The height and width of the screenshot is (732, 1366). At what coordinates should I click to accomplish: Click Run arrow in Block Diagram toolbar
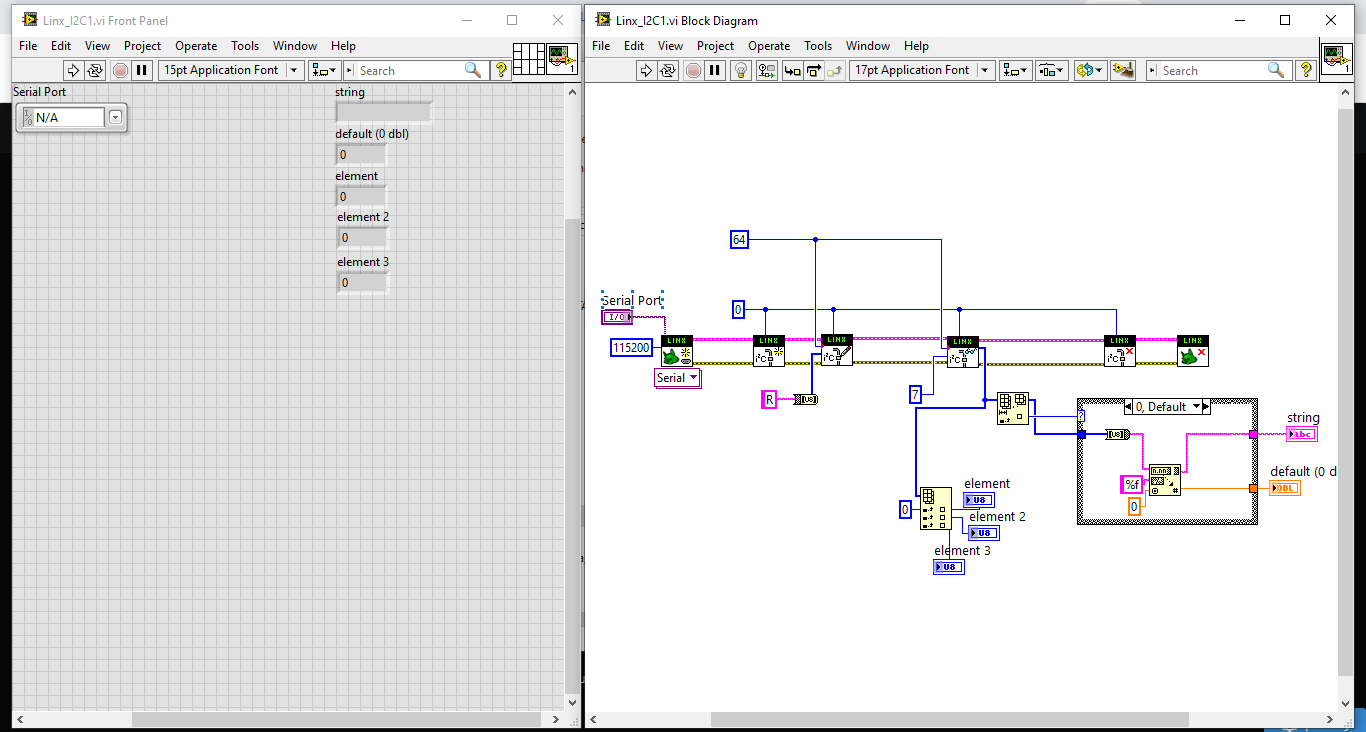(x=646, y=70)
